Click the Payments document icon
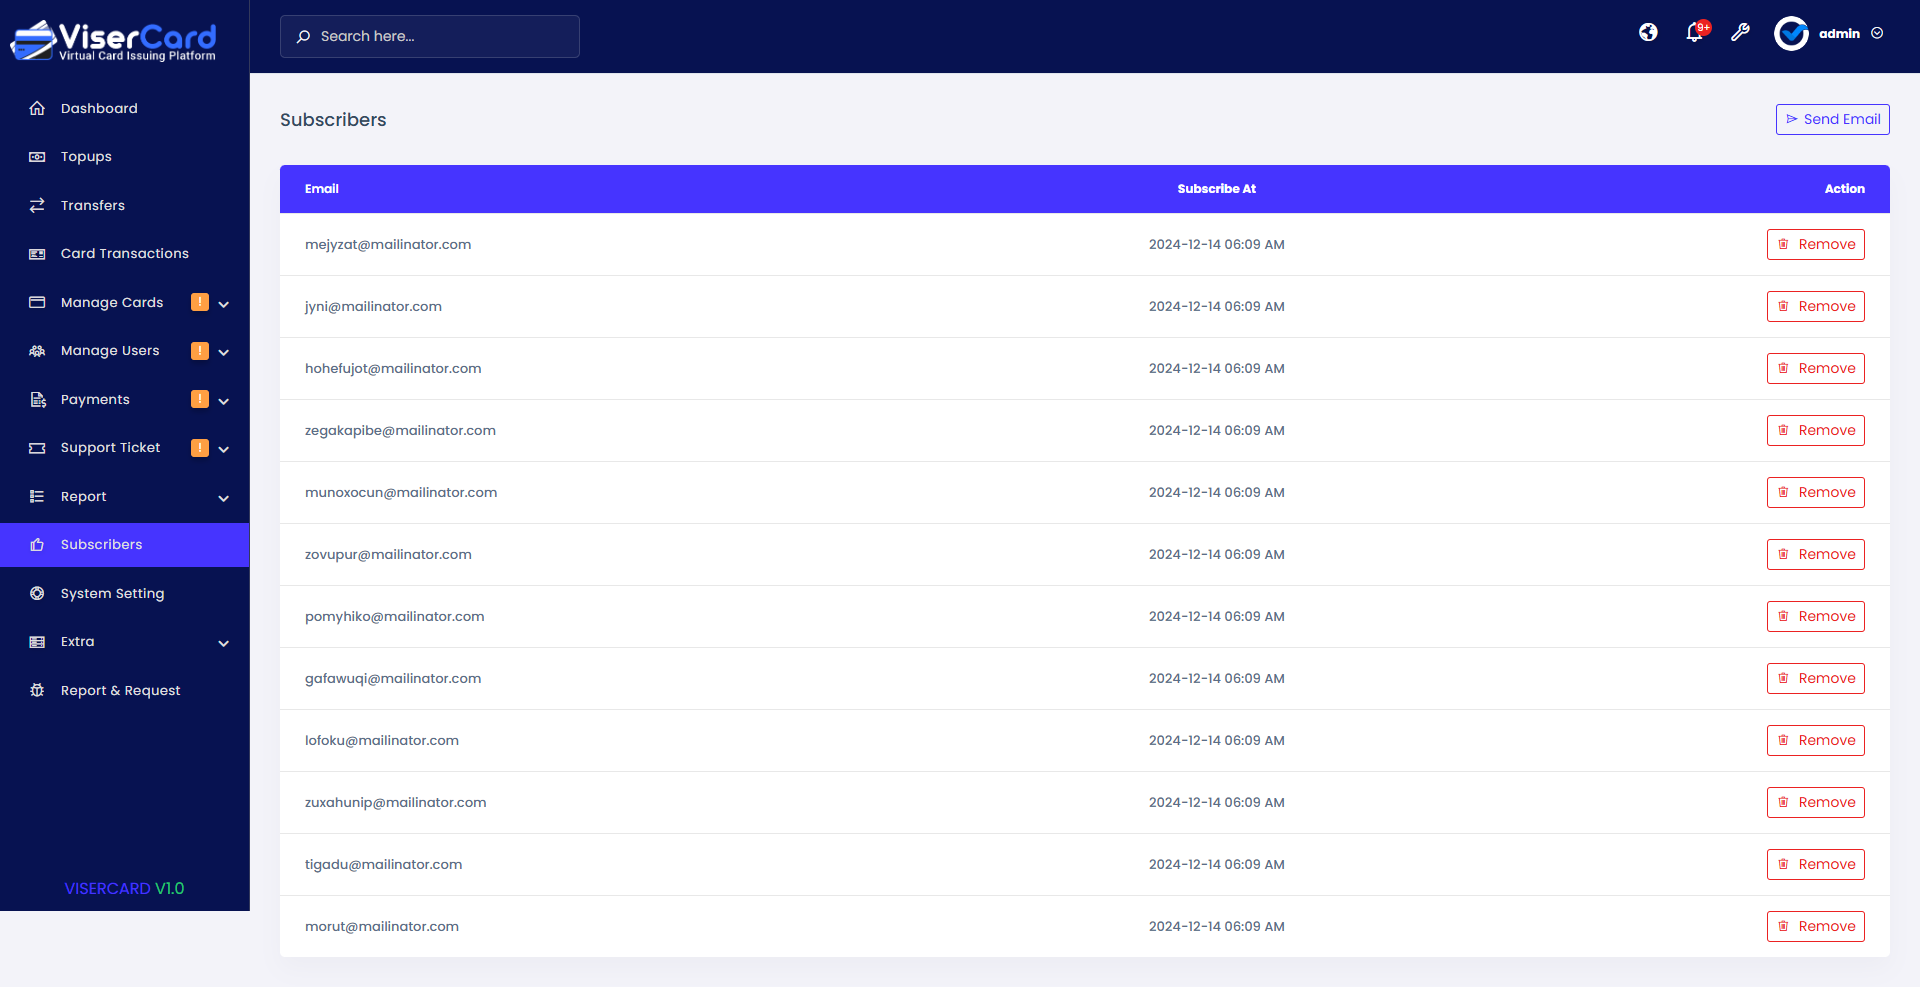The image size is (1920, 987). [37, 400]
